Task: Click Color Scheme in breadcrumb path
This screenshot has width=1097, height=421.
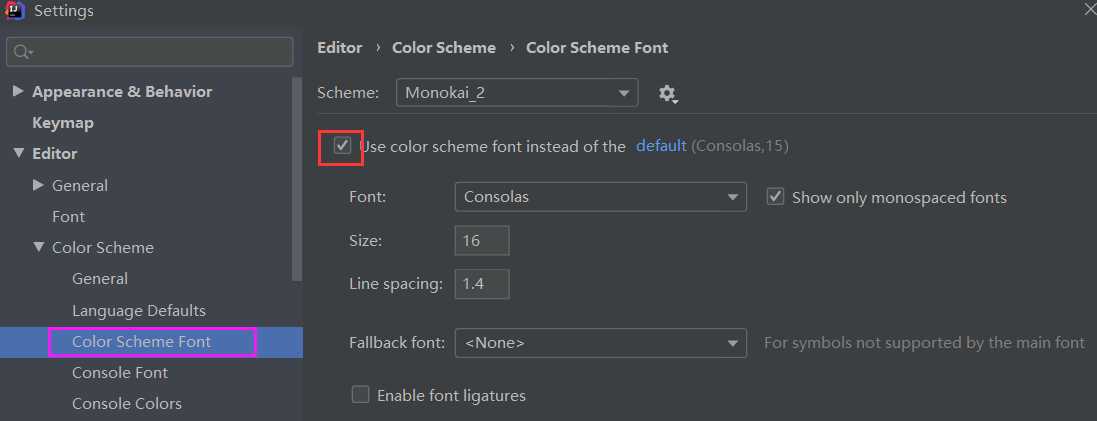Action: (444, 47)
